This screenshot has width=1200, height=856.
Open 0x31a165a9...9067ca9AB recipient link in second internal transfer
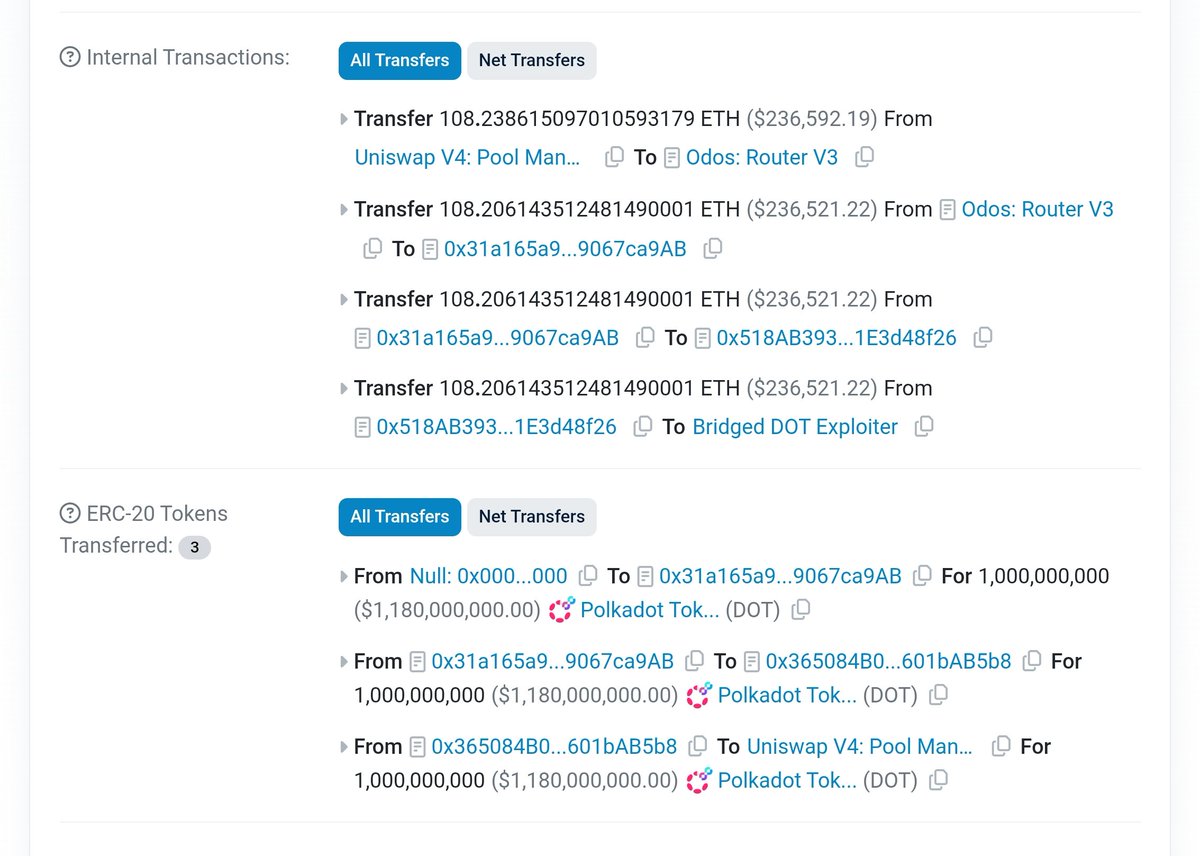(x=565, y=248)
